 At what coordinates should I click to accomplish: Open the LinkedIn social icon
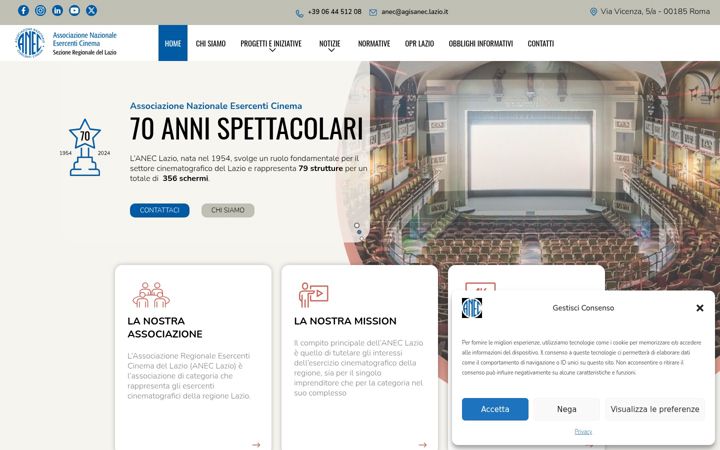coord(57,11)
